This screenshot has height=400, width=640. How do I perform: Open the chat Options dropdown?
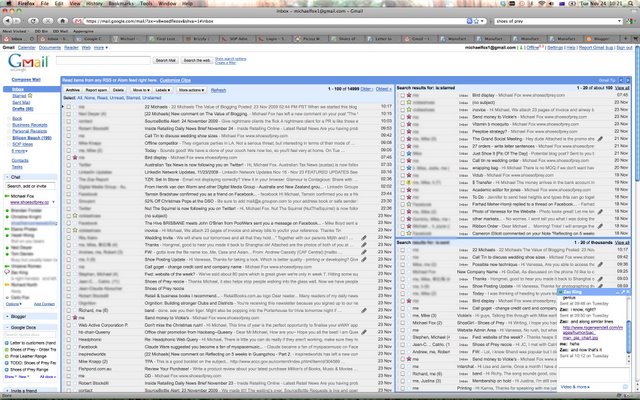coord(13,304)
